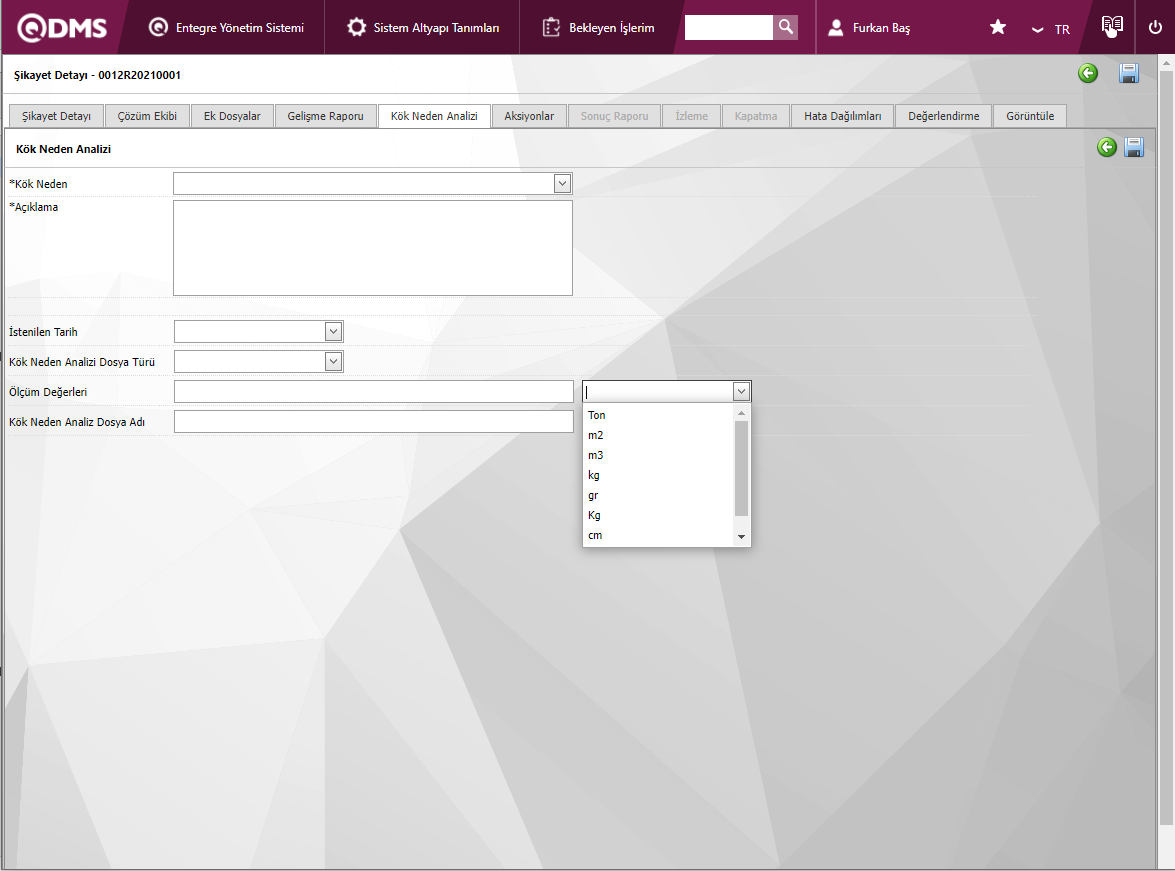Click Kök Neden Analiz Dosya Adı field
This screenshot has height=871, width=1175.
373,421
